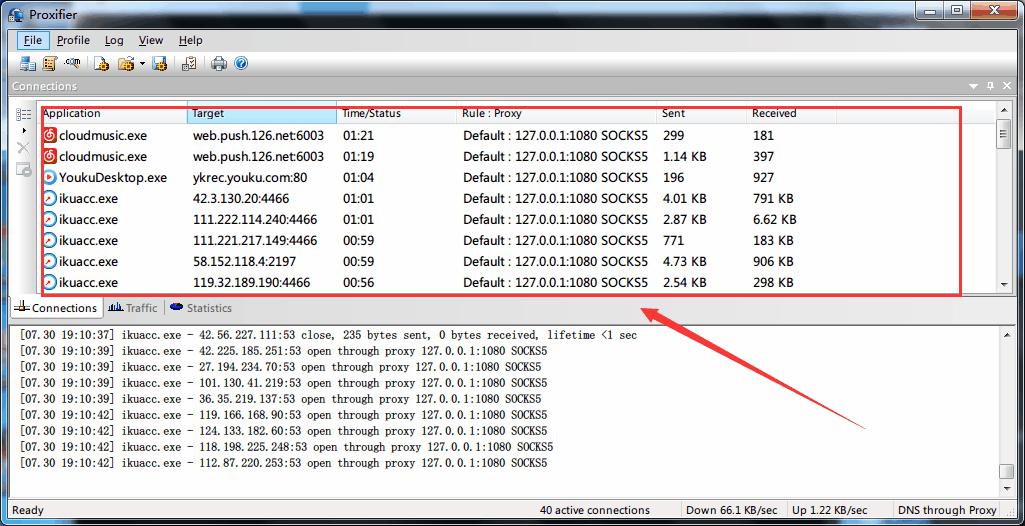This screenshot has width=1025, height=526.
Task: Open the Profile menu
Action: click(x=73, y=40)
